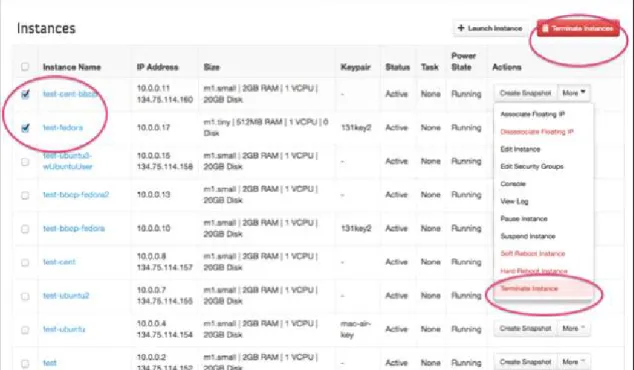Open the test-bbcp-fedora instance link
The height and width of the screenshot is (370, 634).
click(74, 228)
